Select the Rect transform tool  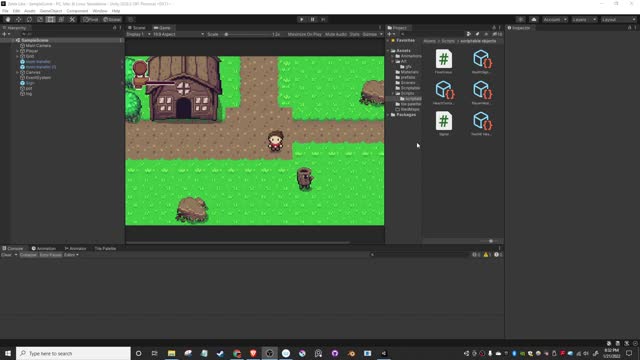pyautogui.click(x=51, y=20)
